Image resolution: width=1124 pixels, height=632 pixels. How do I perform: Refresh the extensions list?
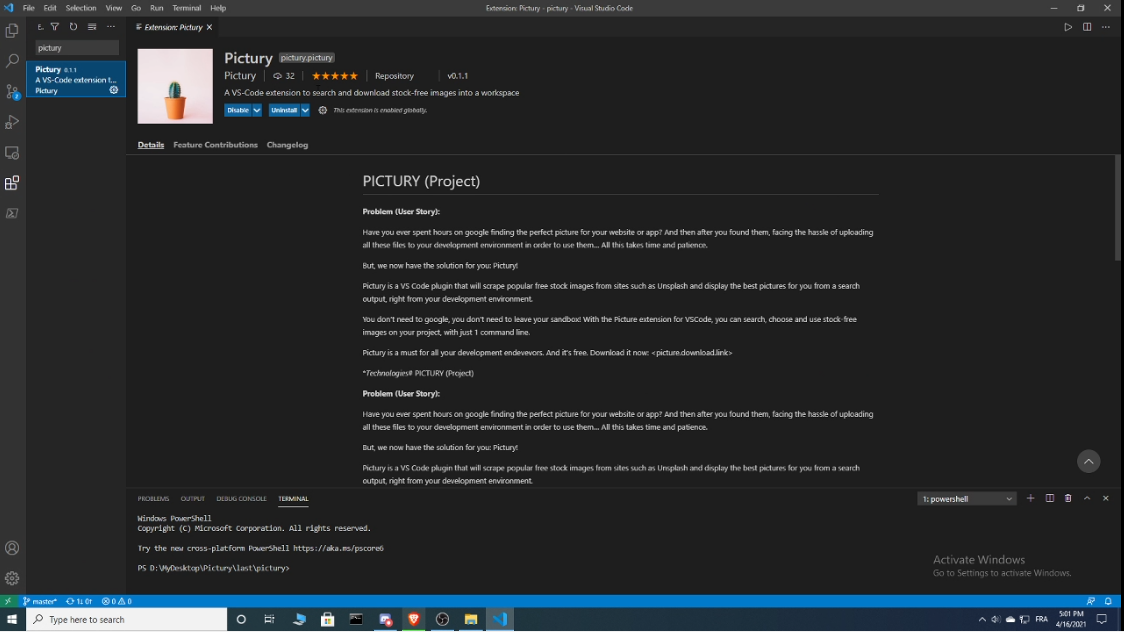click(x=73, y=27)
